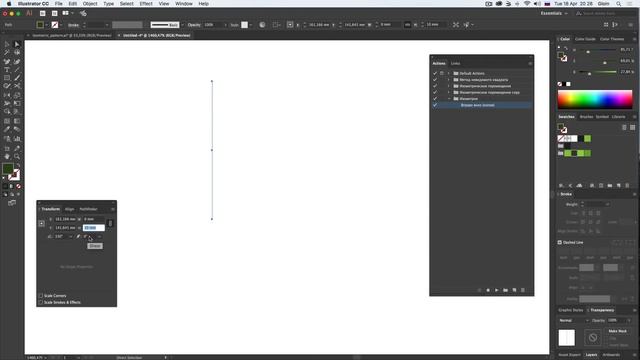Select the Eyedropper tool
Image resolution: width=640 pixels, height=360 pixels.
point(7,129)
